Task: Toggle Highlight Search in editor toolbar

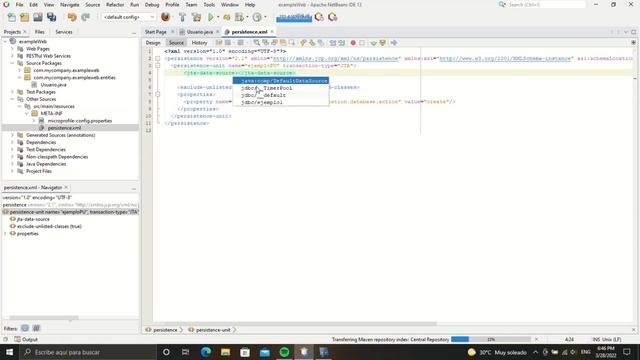Action: (283, 42)
